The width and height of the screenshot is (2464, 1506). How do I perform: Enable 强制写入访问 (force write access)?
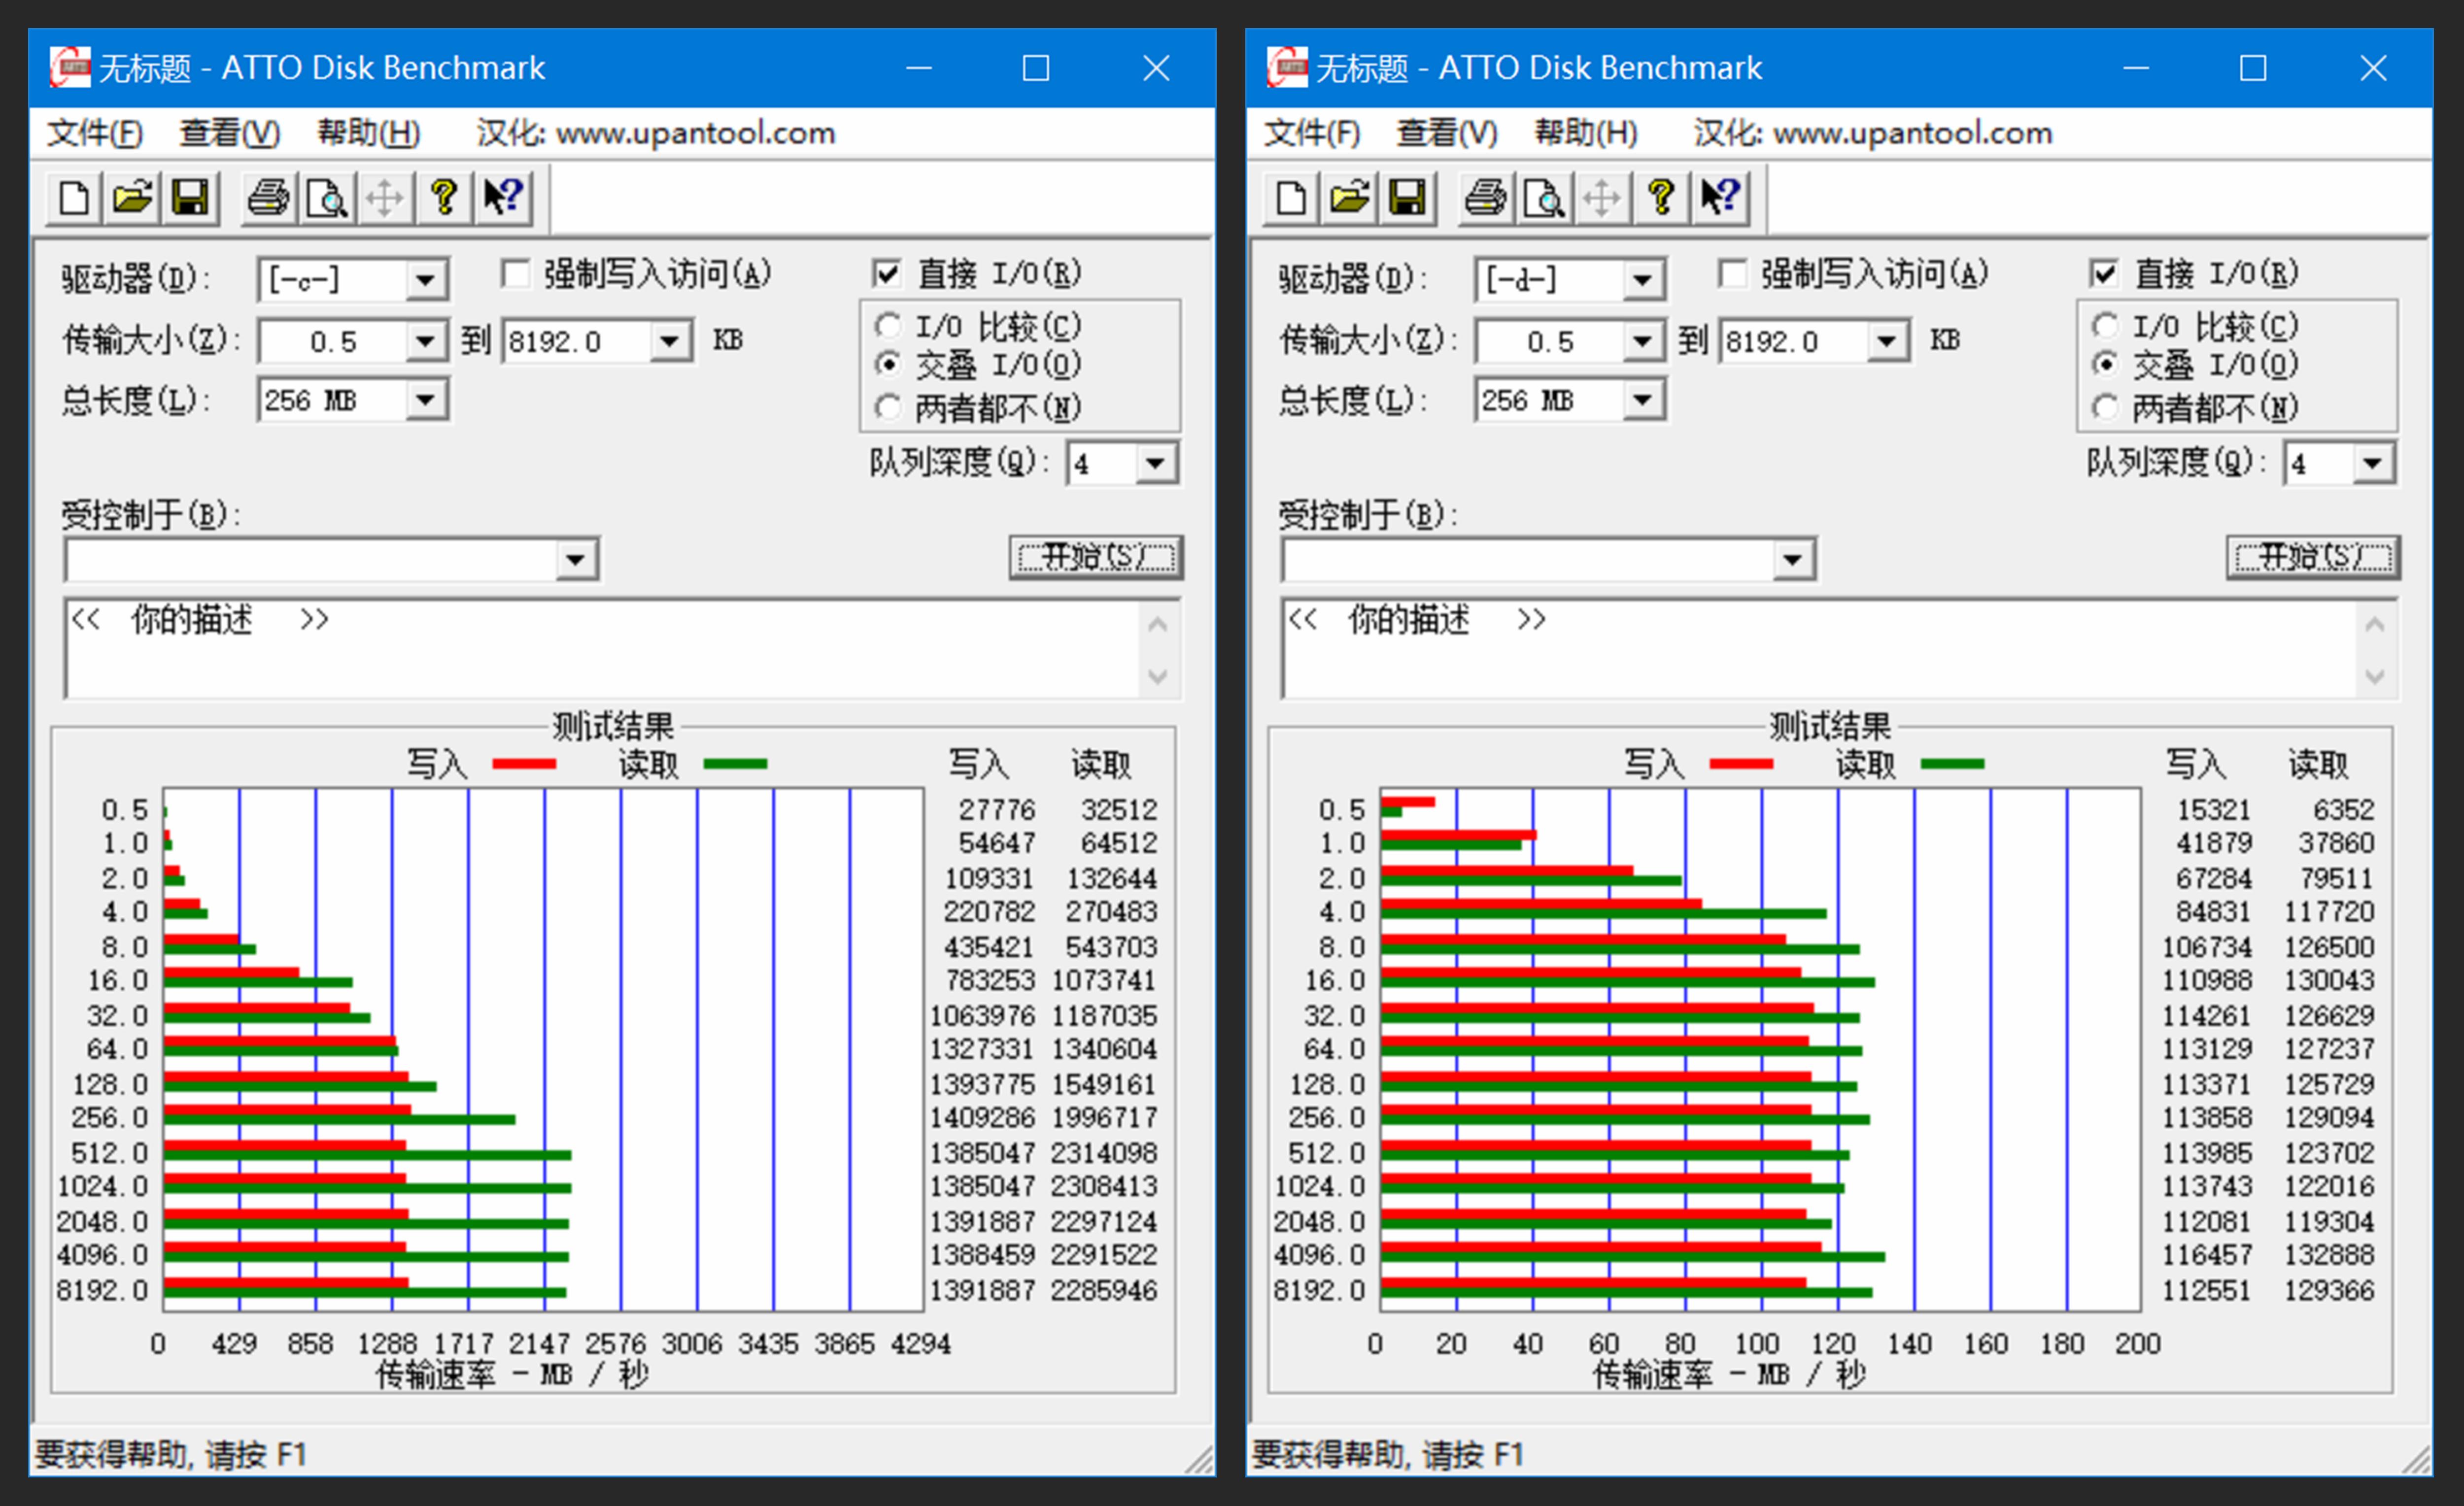[516, 273]
